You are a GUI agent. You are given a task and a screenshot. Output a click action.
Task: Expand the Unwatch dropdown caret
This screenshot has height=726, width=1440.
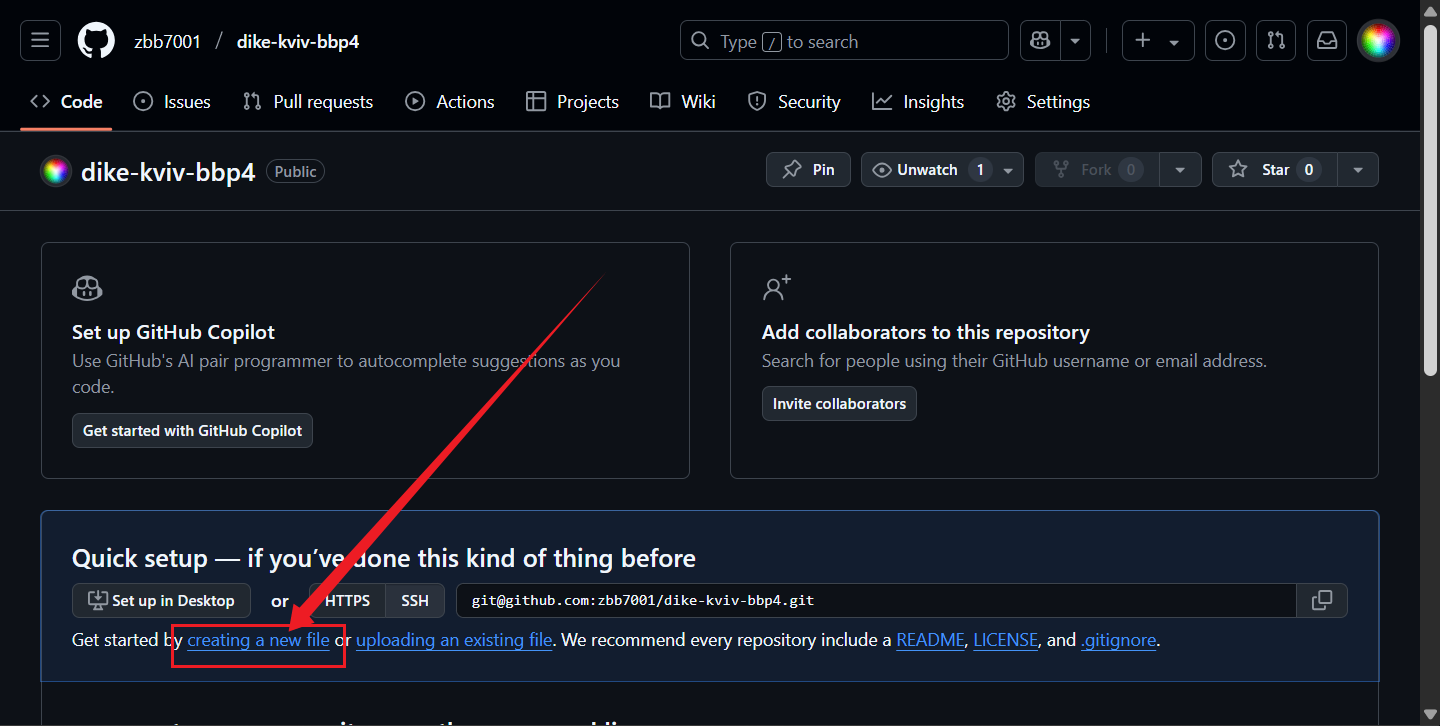[1008, 170]
